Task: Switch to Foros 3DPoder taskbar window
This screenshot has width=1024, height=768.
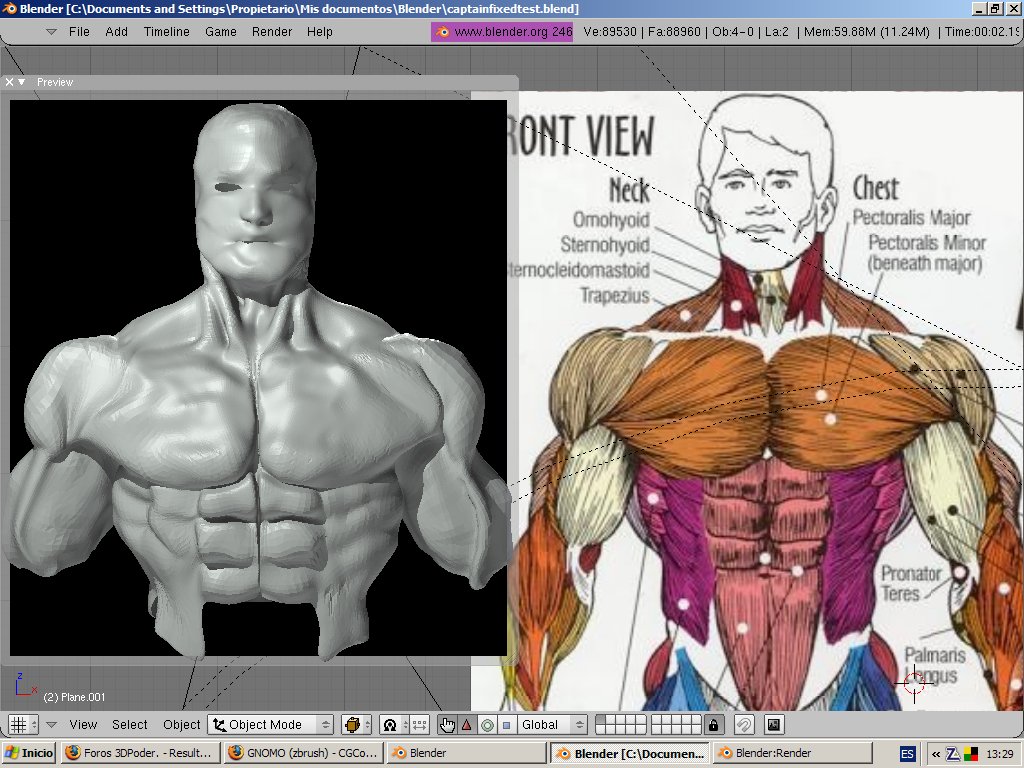Action: (x=140, y=753)
